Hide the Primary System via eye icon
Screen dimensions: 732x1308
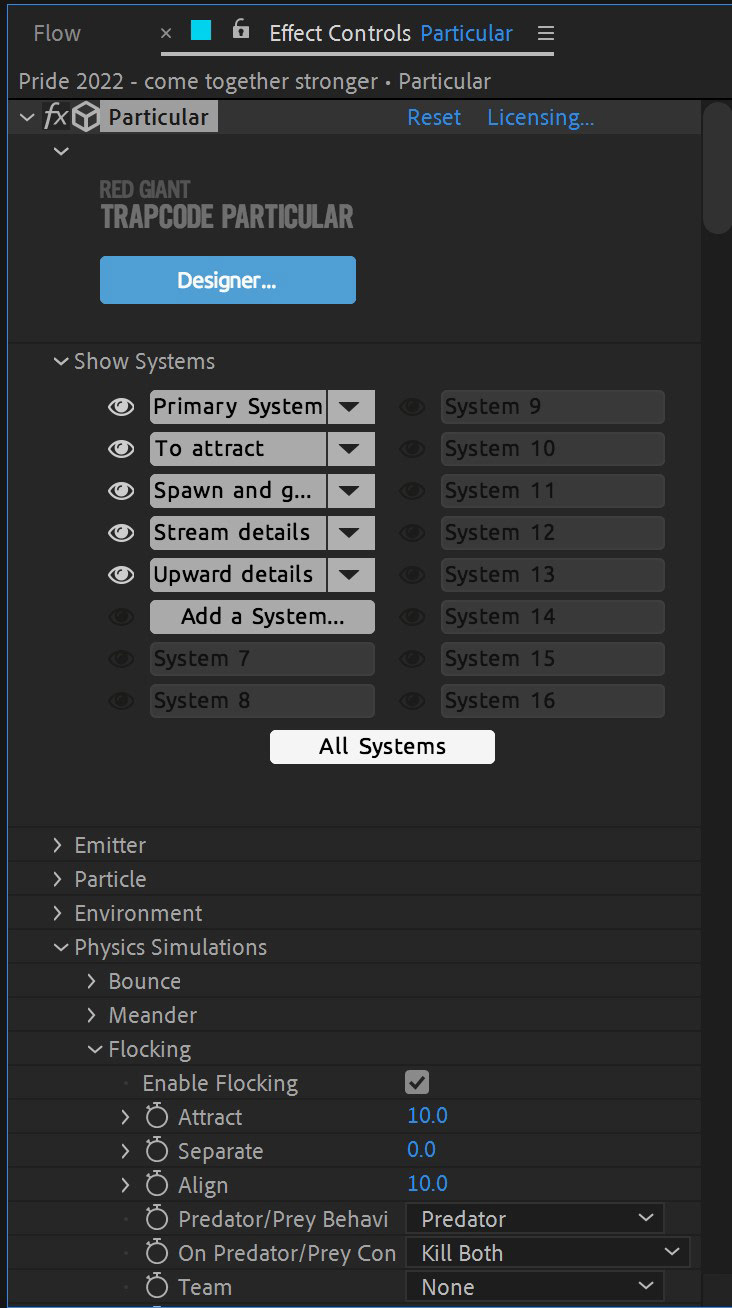tap(121, 407)
